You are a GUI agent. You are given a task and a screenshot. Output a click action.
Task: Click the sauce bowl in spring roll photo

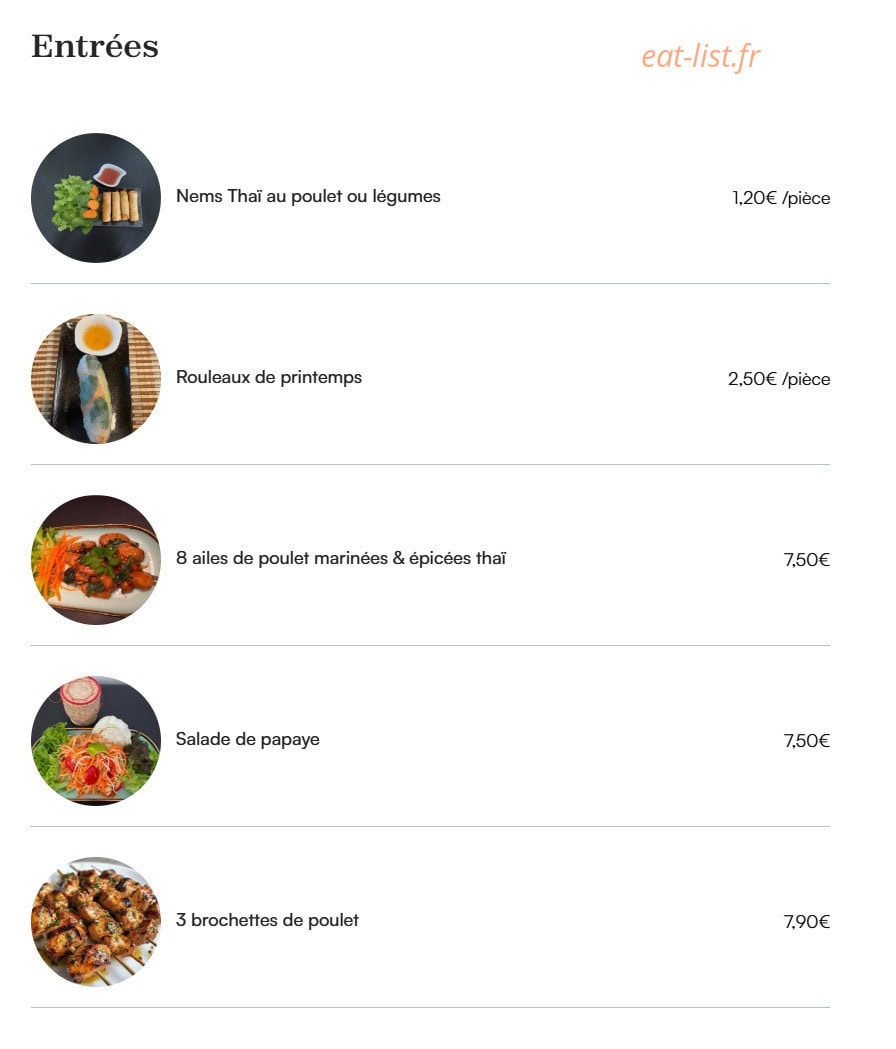98,335
